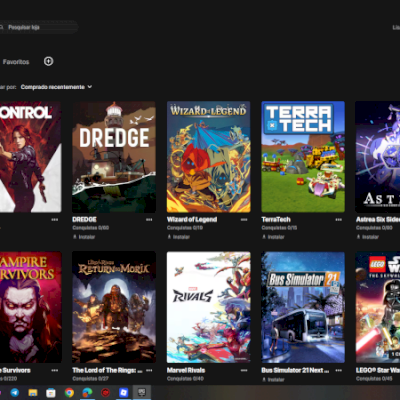Open the TerraTech cover thumbnail
This screenshot has height=400, width=400.
(x=303, y=157)
